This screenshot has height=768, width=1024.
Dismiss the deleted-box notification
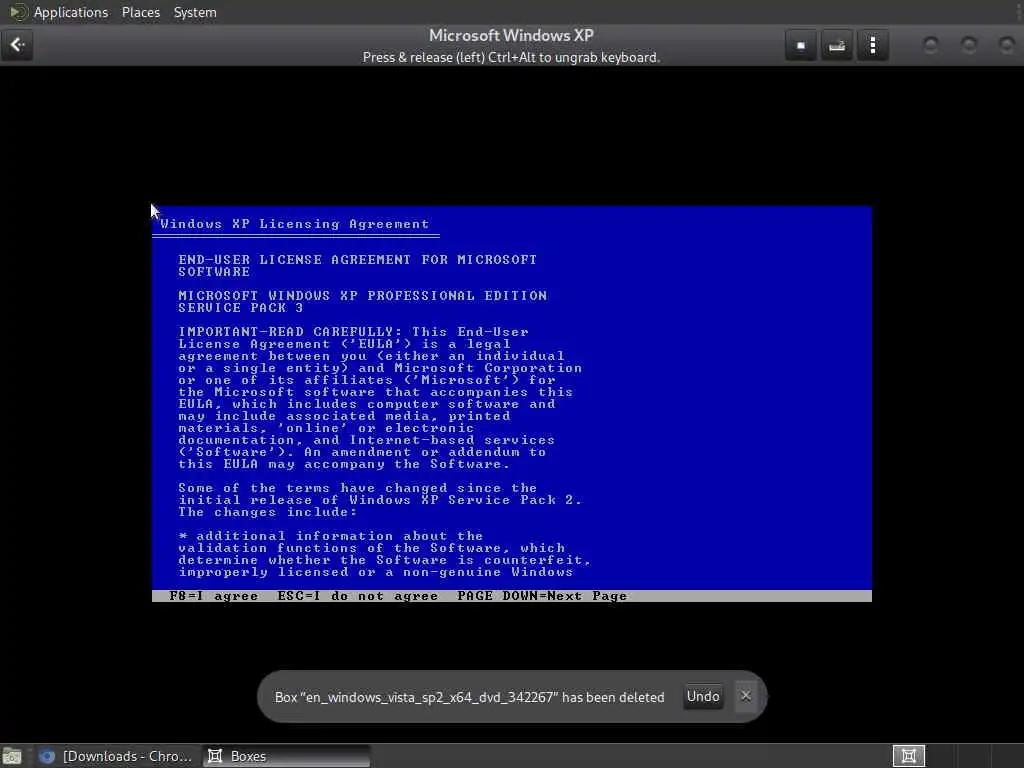point(746,696)
